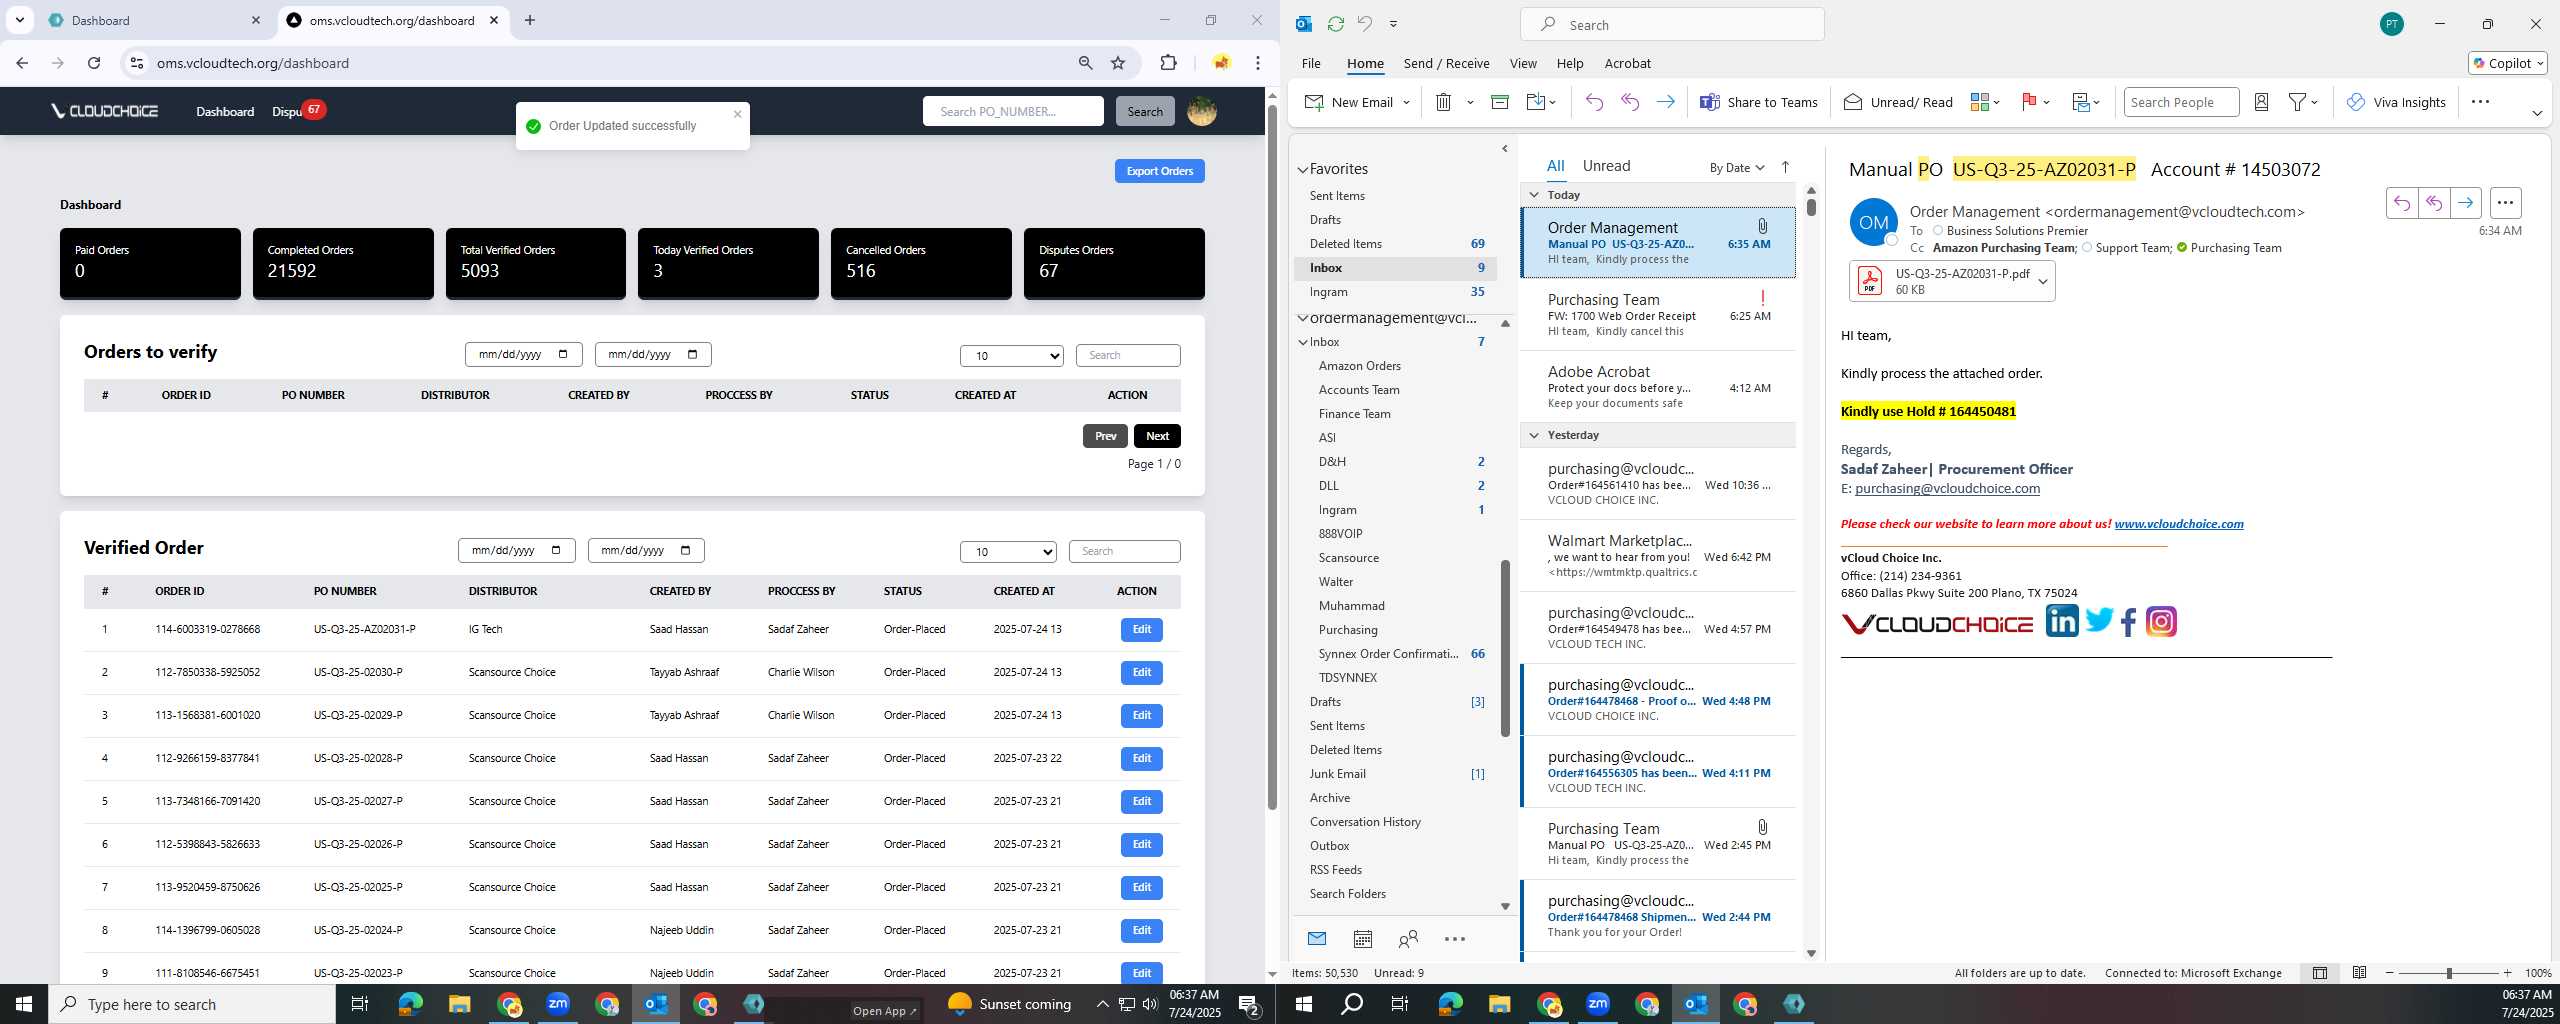The height and width of the screenshot is (1024, 2560).
Task: Bookmark the page with the star icon
Action: coord(1118,63)
